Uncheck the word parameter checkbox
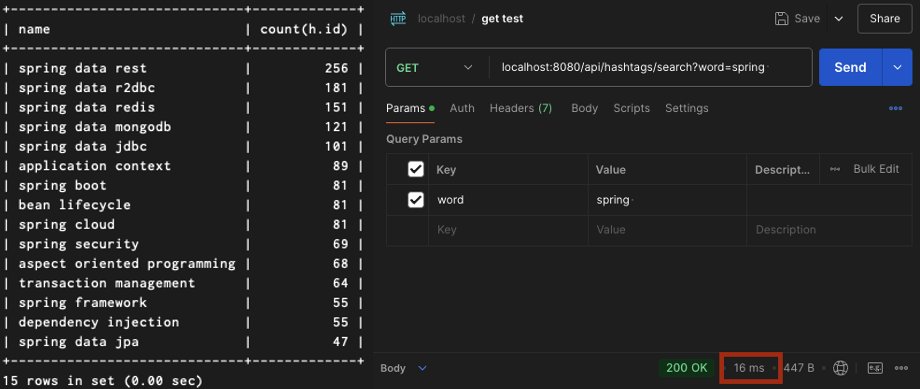The height and width of the screenshot is (389, 920). (x=415, y=200)
